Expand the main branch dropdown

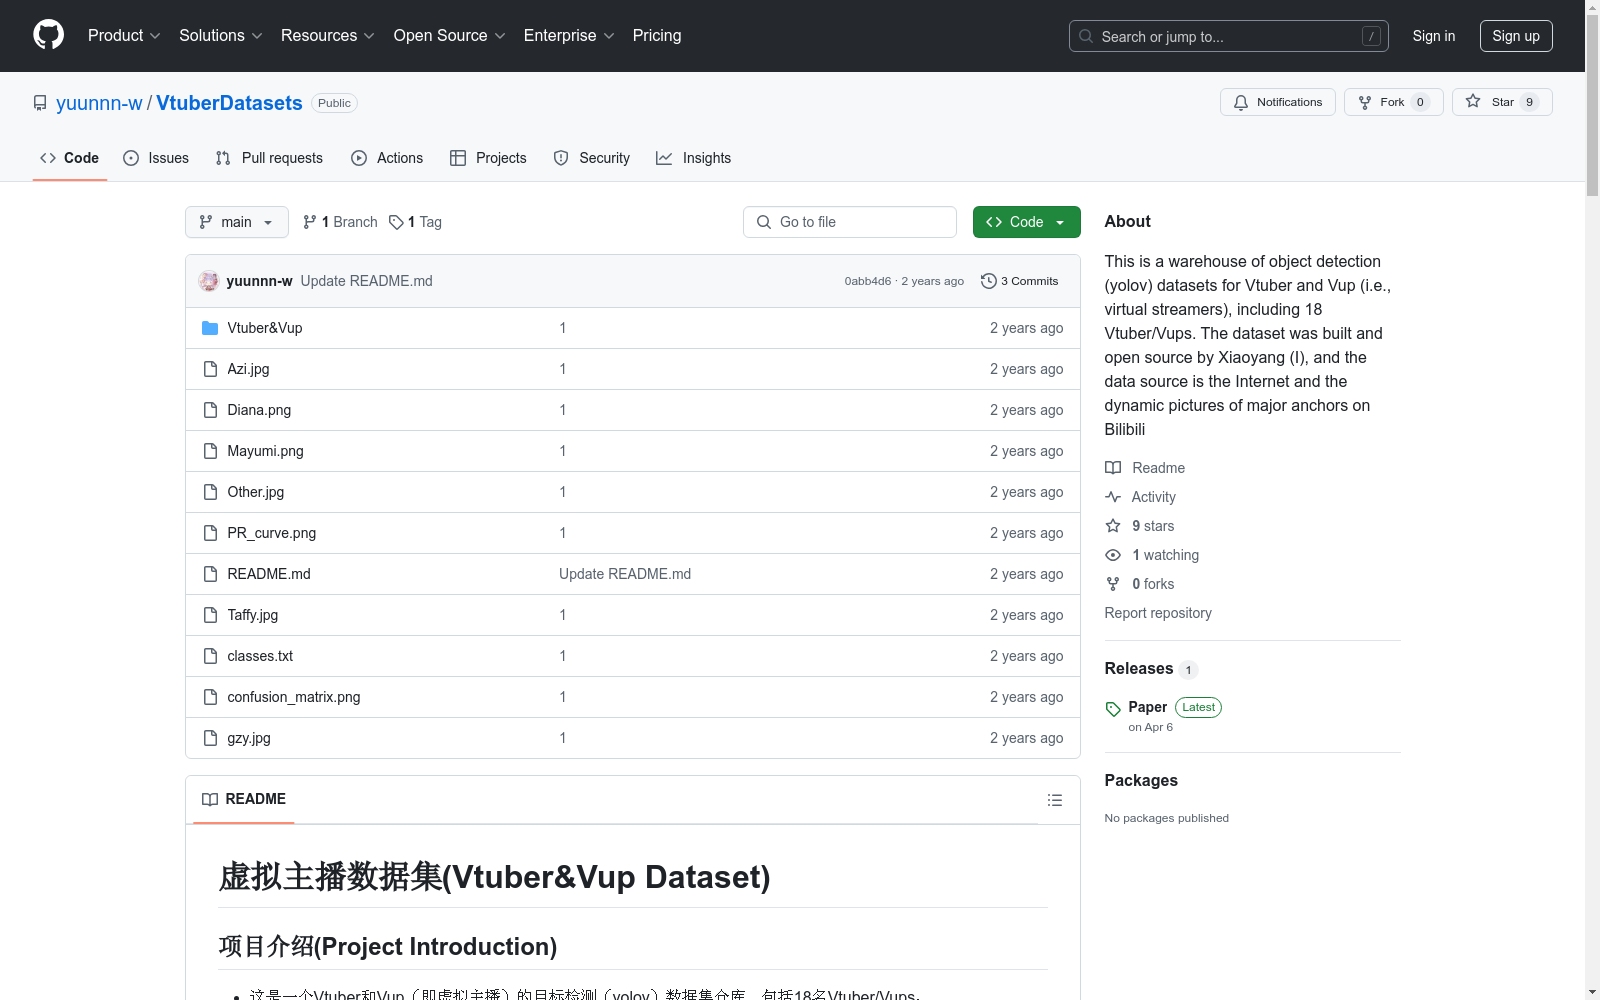236,222
